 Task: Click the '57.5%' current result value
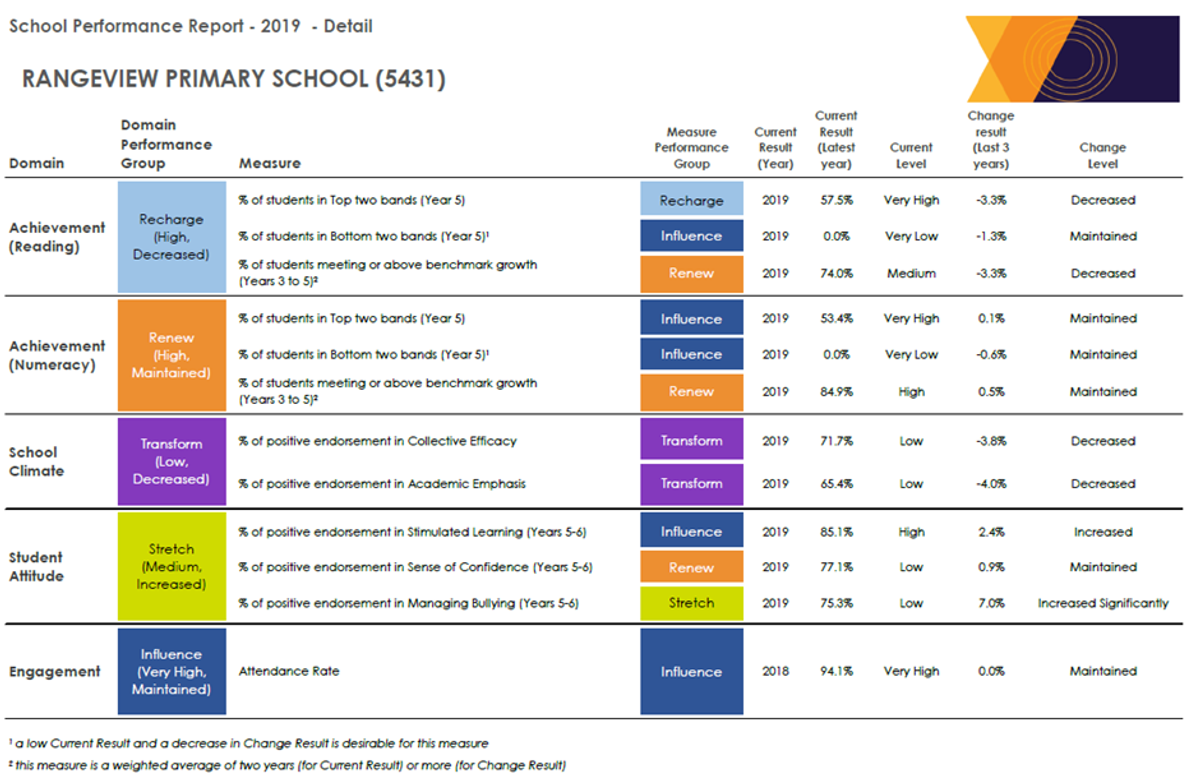[x=837, y=200]
